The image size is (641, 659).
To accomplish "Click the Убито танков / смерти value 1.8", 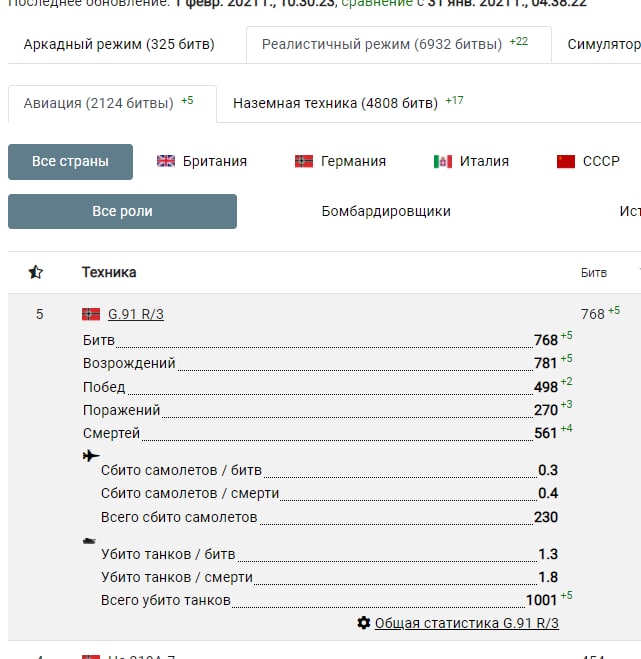I will tap(548, 577).
